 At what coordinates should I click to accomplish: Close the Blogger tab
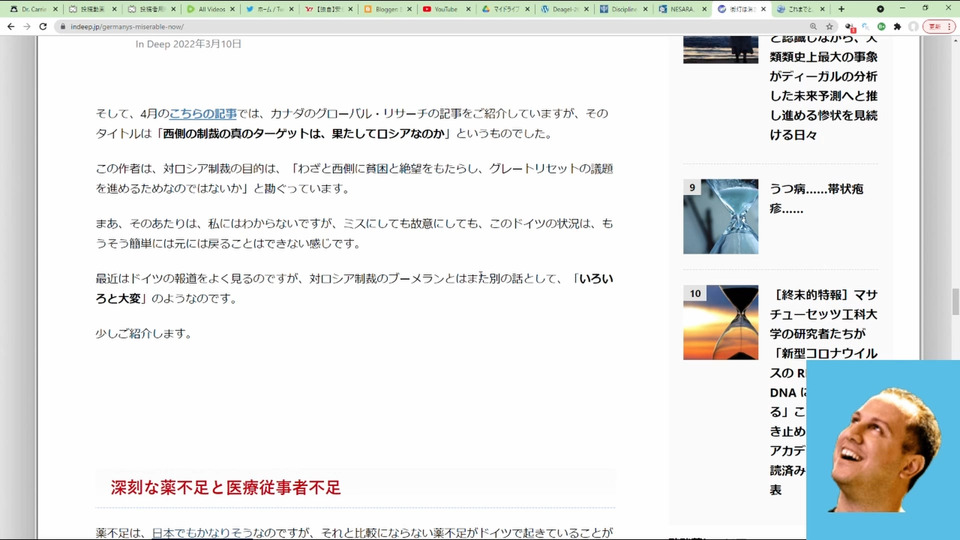[x=410, y=9]
